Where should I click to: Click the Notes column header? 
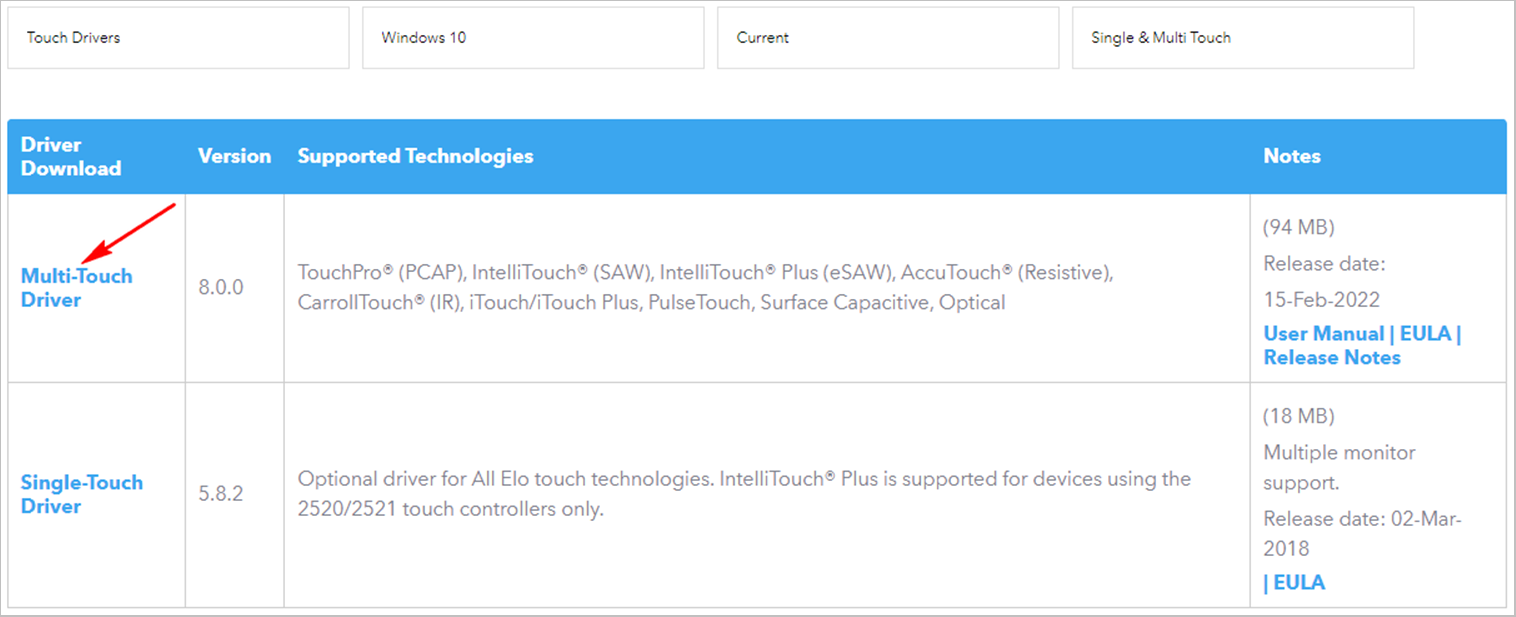[1292, 156]
